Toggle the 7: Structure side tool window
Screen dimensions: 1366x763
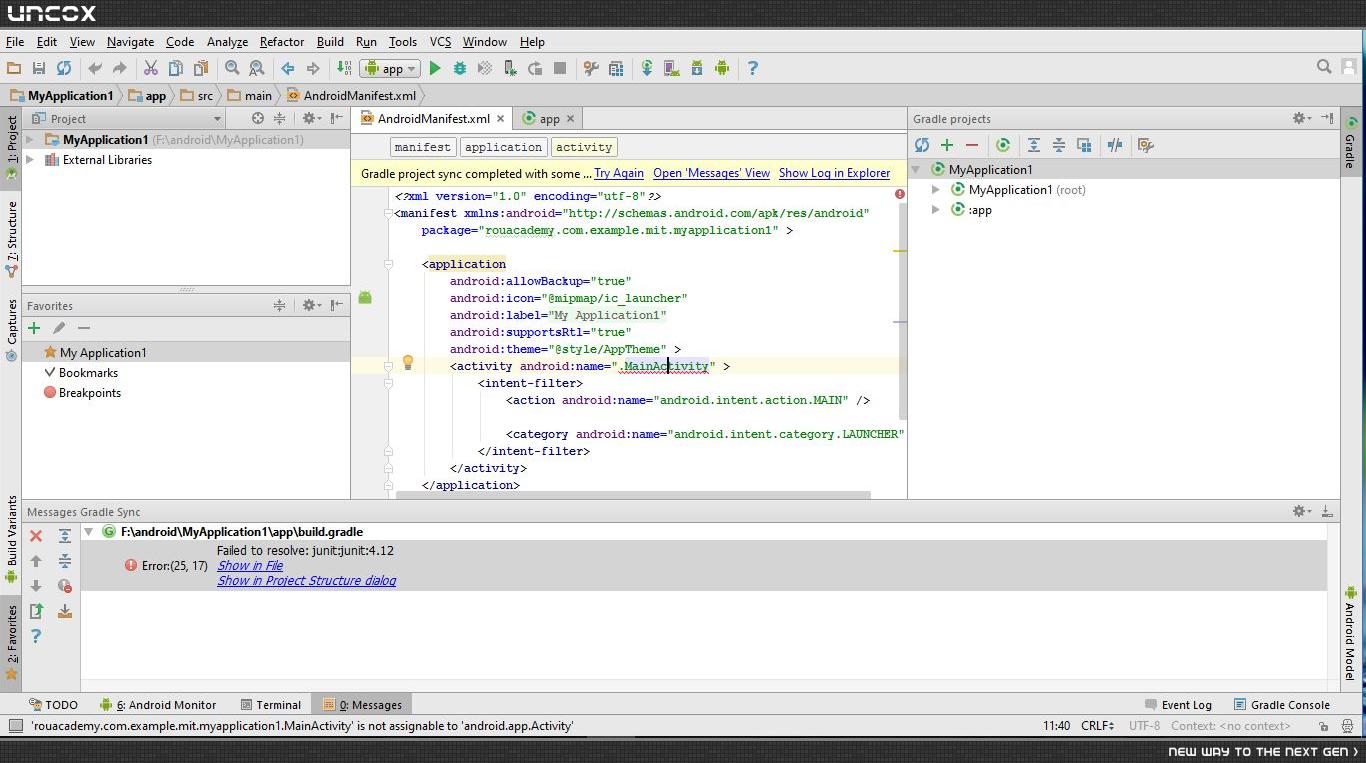(11, 239)
